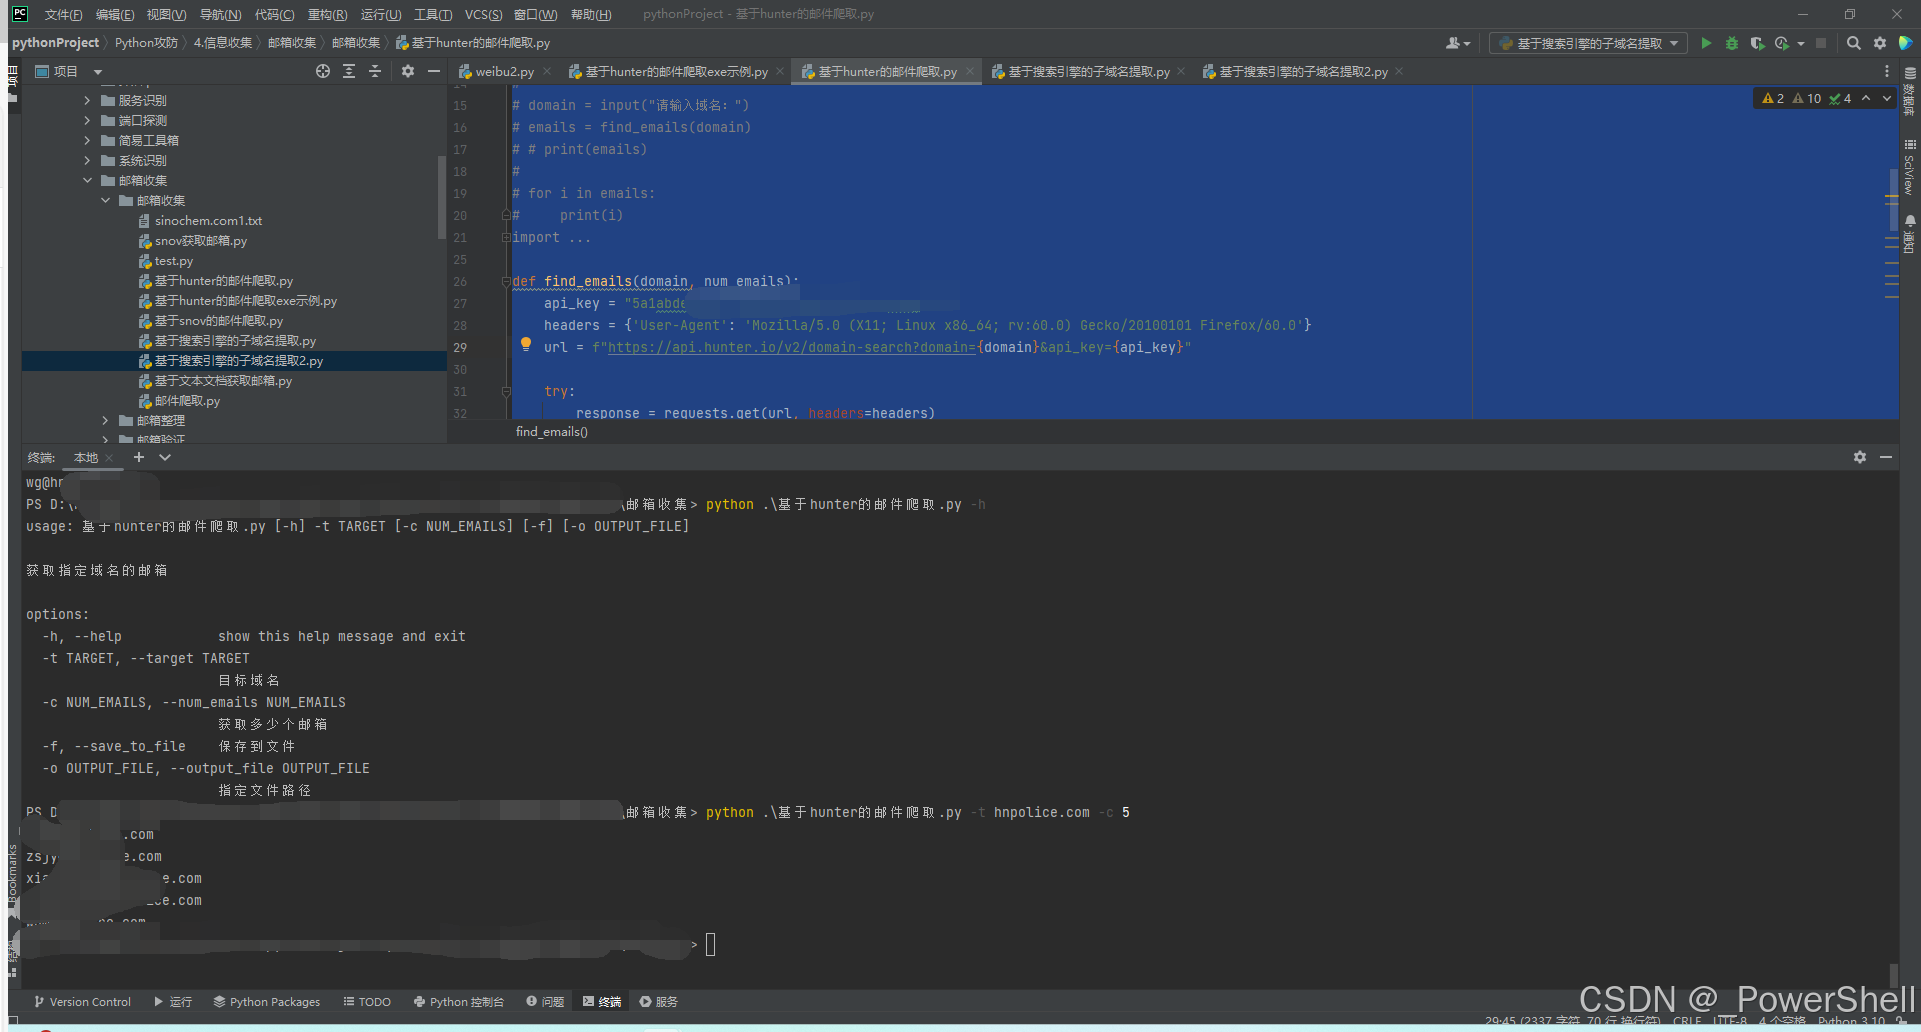The width and height of the screenshot is (1921, 1032).
Task: Click the yellow lightbulb intention icon on line 29
Action: point(526,344)
